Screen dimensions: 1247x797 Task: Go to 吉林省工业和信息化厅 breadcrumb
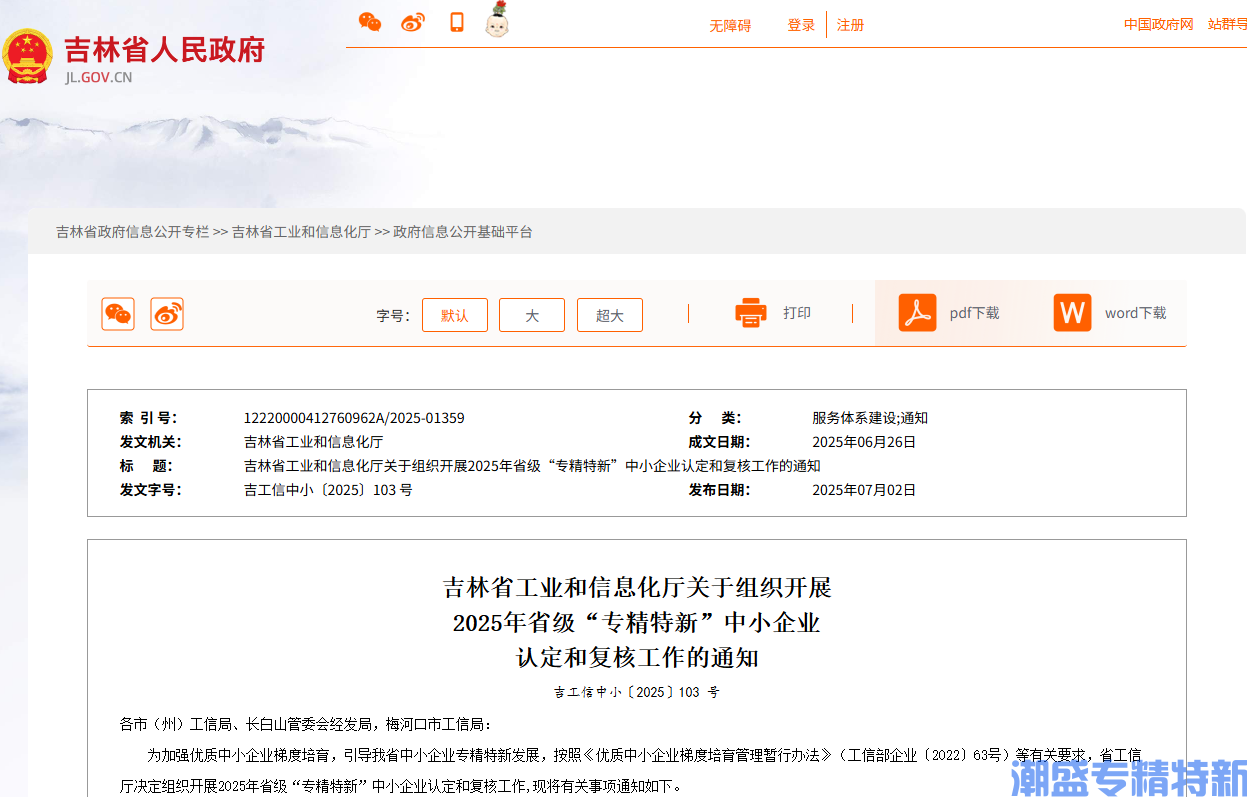click(x=301, y=232)
